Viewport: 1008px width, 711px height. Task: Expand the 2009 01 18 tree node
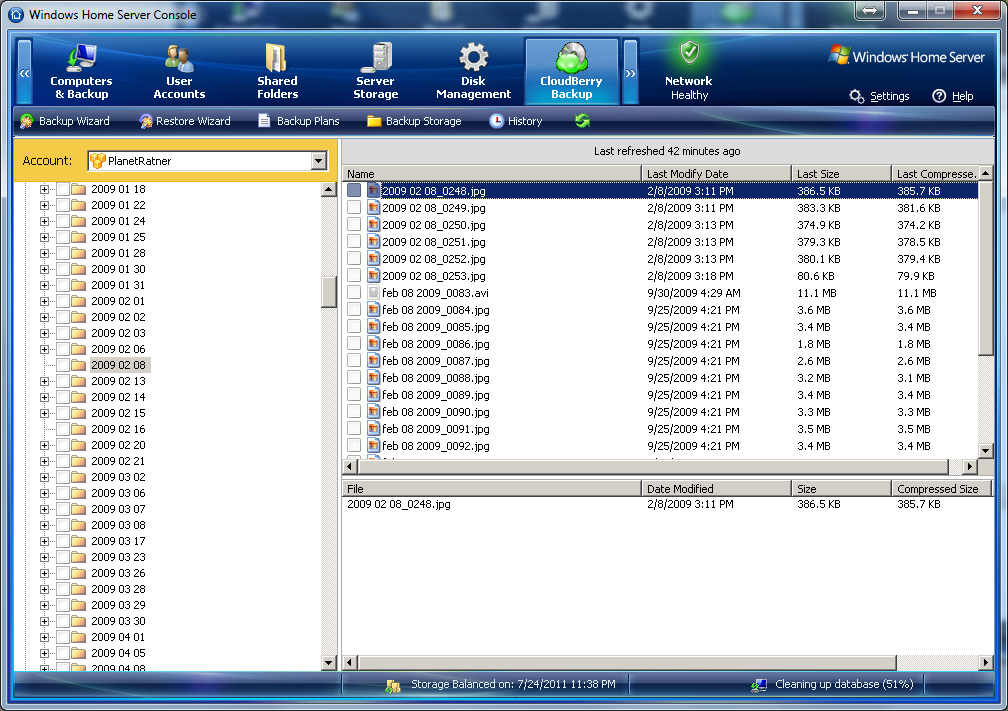(42, 189)
